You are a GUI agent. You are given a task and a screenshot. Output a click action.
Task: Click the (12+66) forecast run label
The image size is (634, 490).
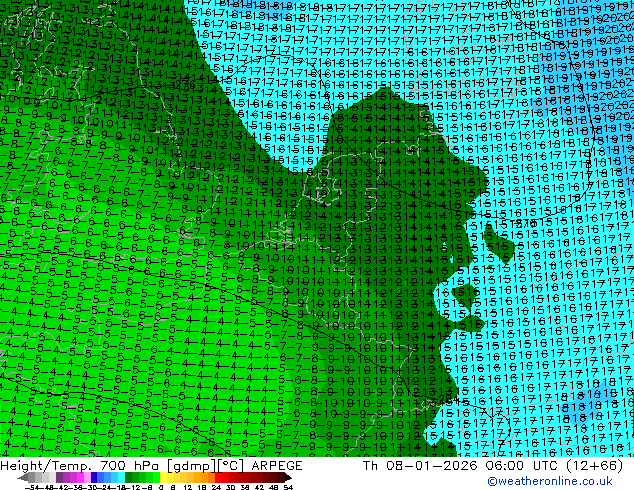tap(594, 466)
